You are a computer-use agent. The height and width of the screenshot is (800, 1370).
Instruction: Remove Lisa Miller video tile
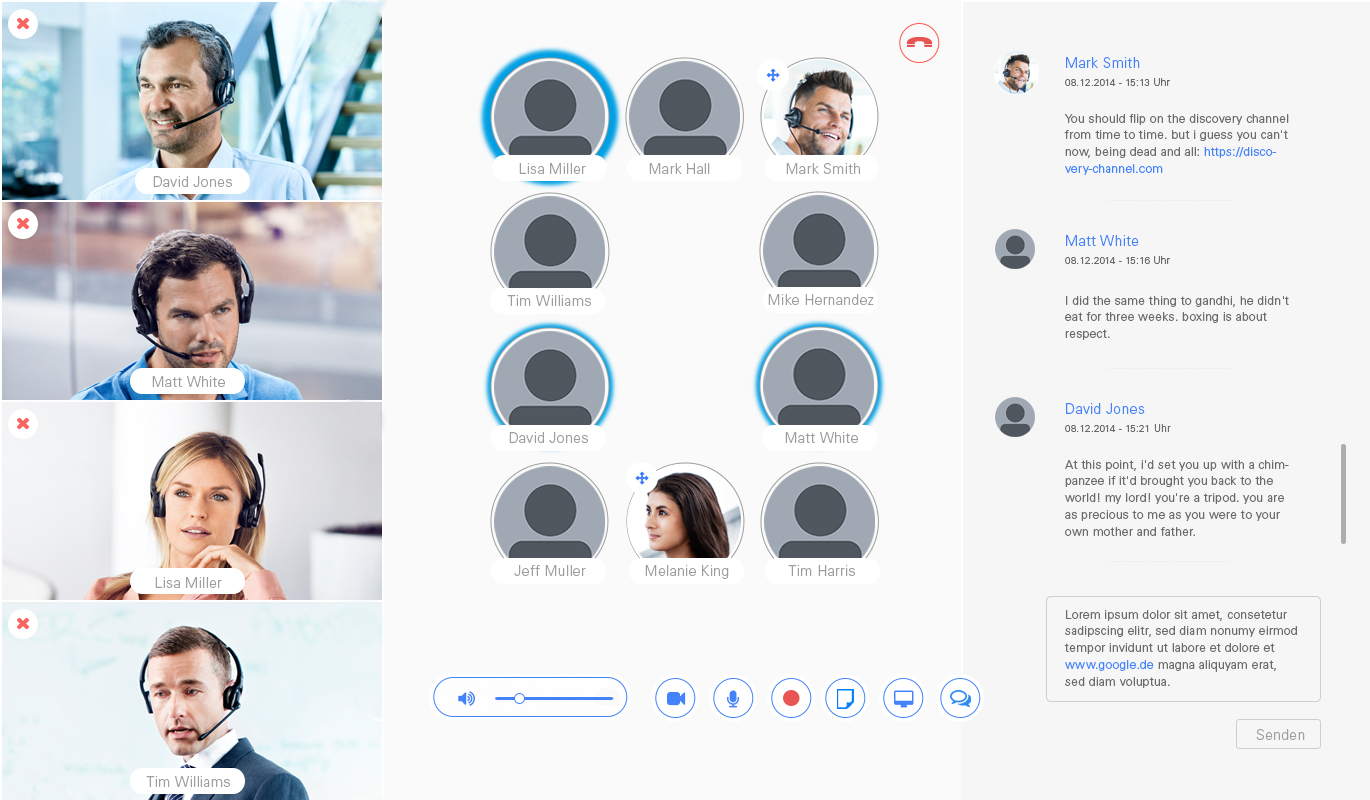click(x=23, y=423)
